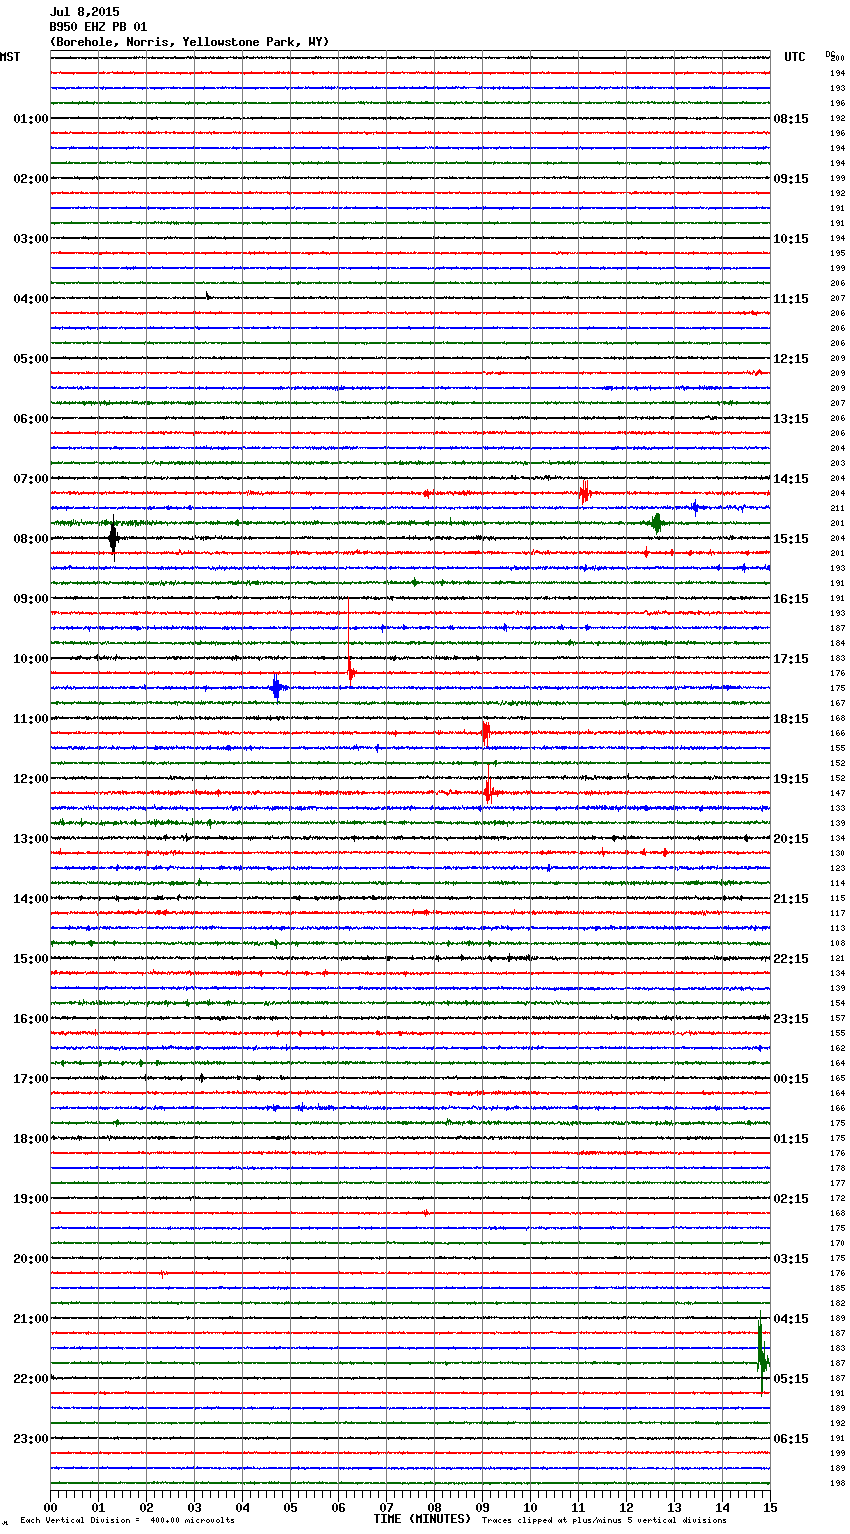Viewport: 850px width, 1534px height.
Task: Click the date header "Jul 8,2015"
Action: (84, 12)
